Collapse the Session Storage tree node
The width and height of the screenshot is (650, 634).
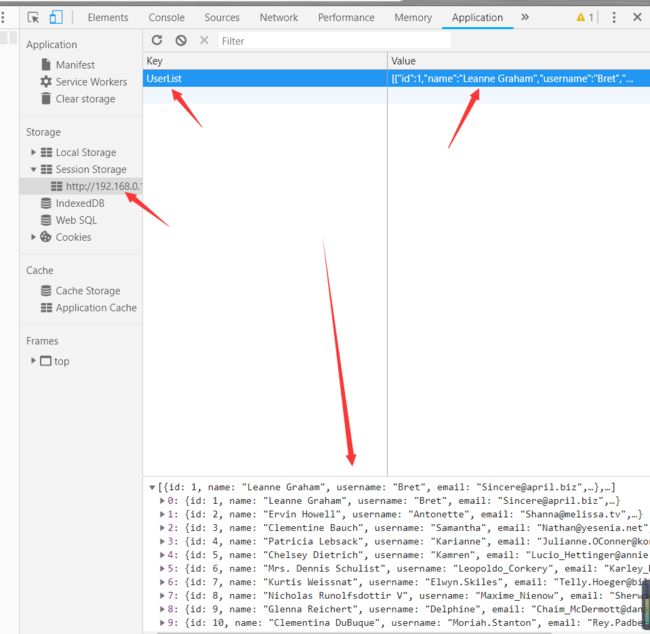[34, 169]
